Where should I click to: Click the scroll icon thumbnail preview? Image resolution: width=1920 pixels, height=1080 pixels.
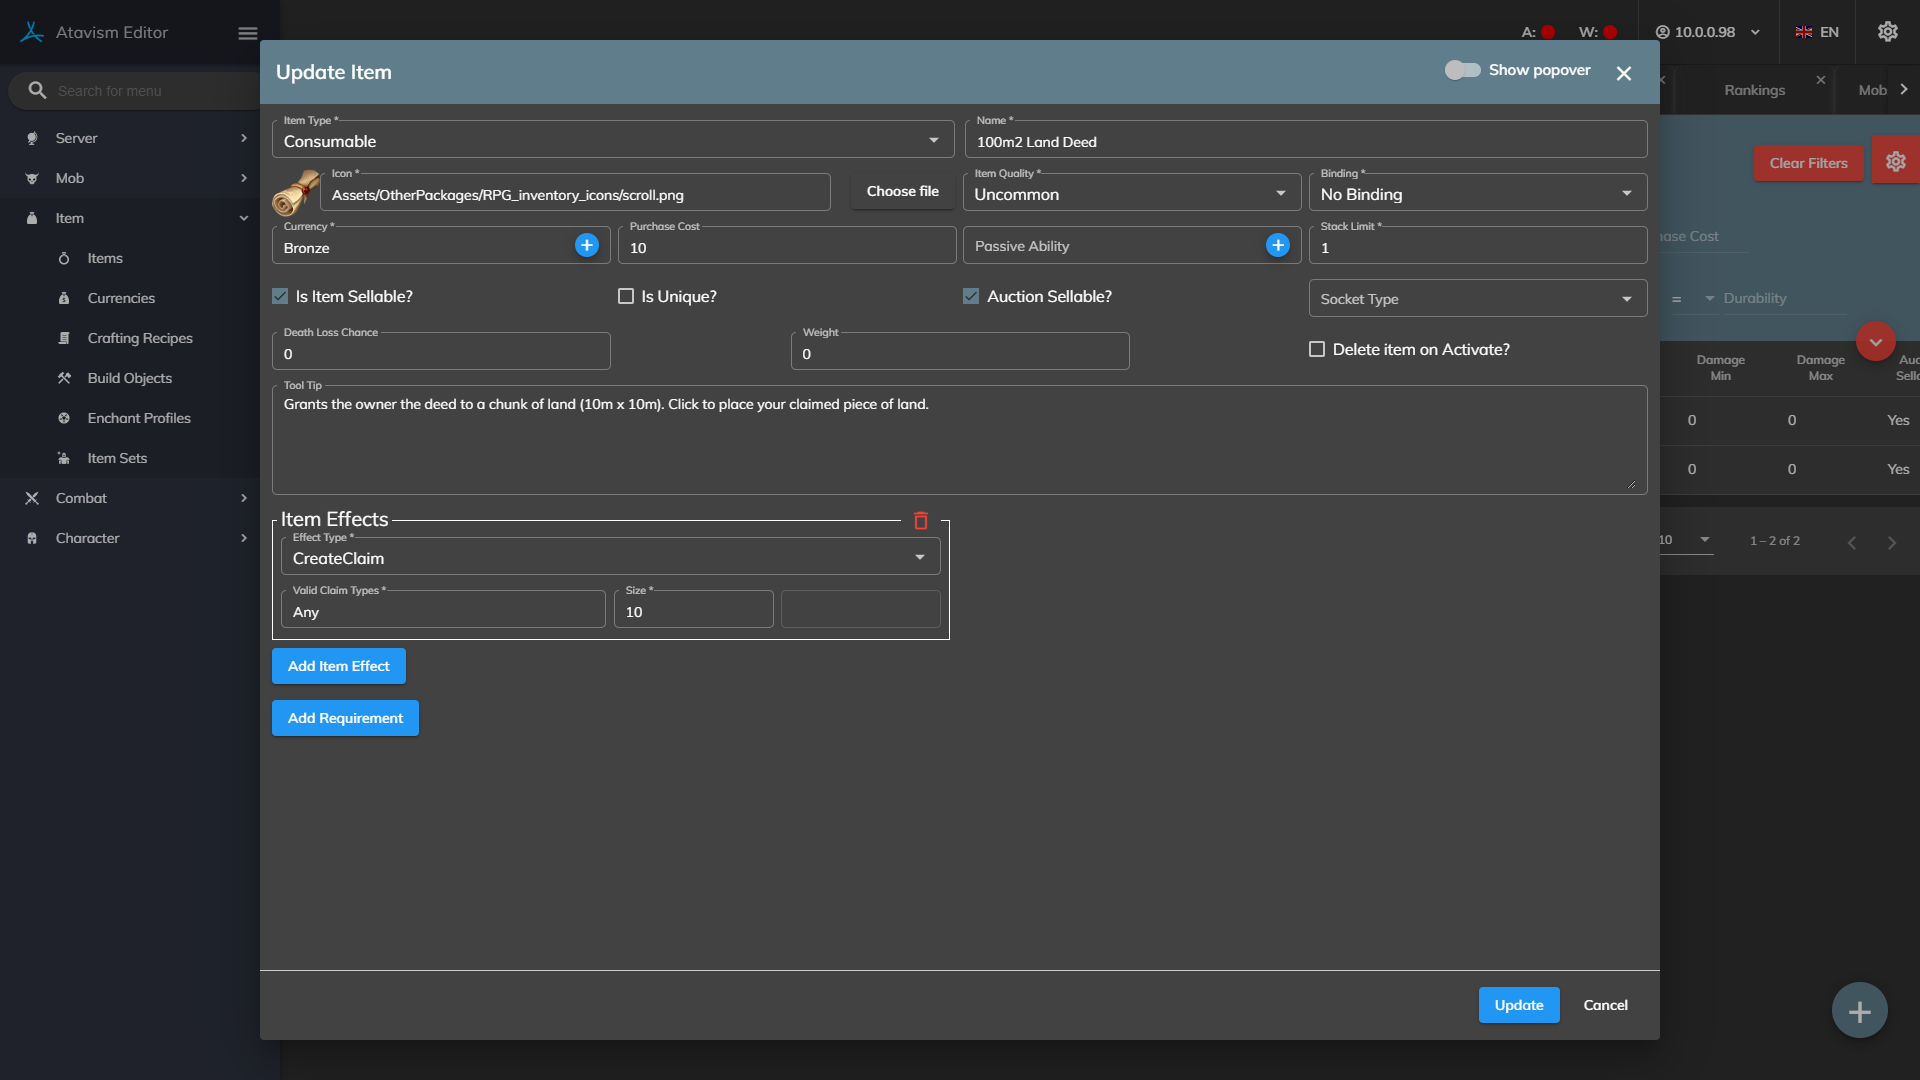pos(296,192)
